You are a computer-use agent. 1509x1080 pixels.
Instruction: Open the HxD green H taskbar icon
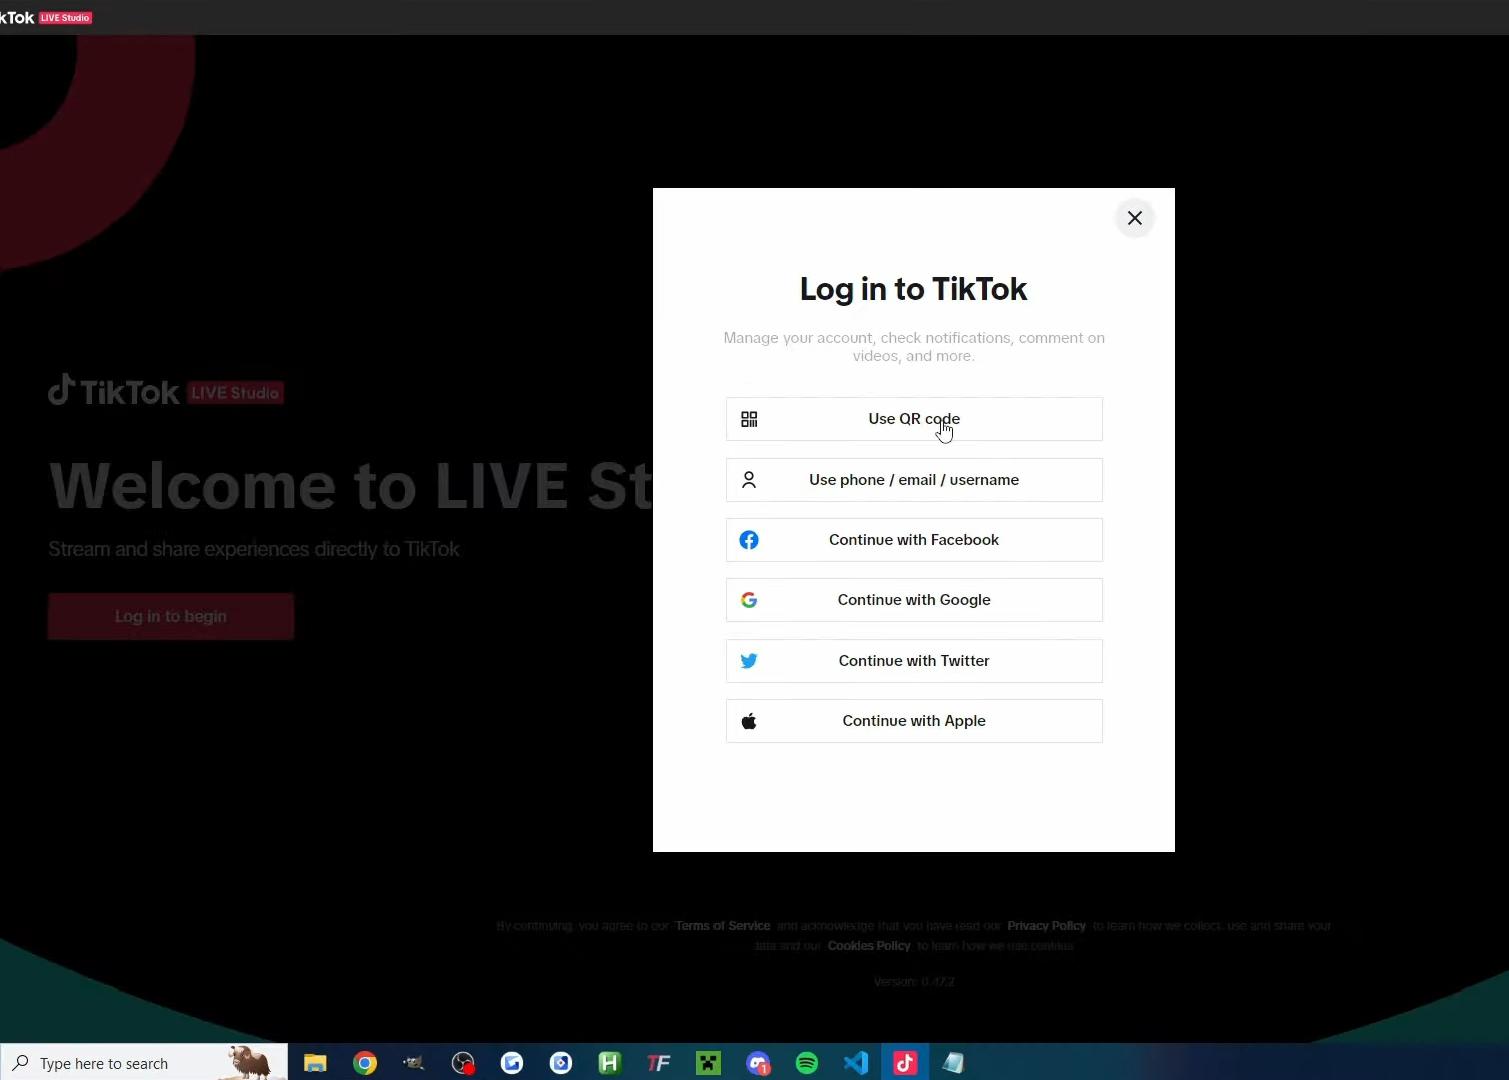610,1063
